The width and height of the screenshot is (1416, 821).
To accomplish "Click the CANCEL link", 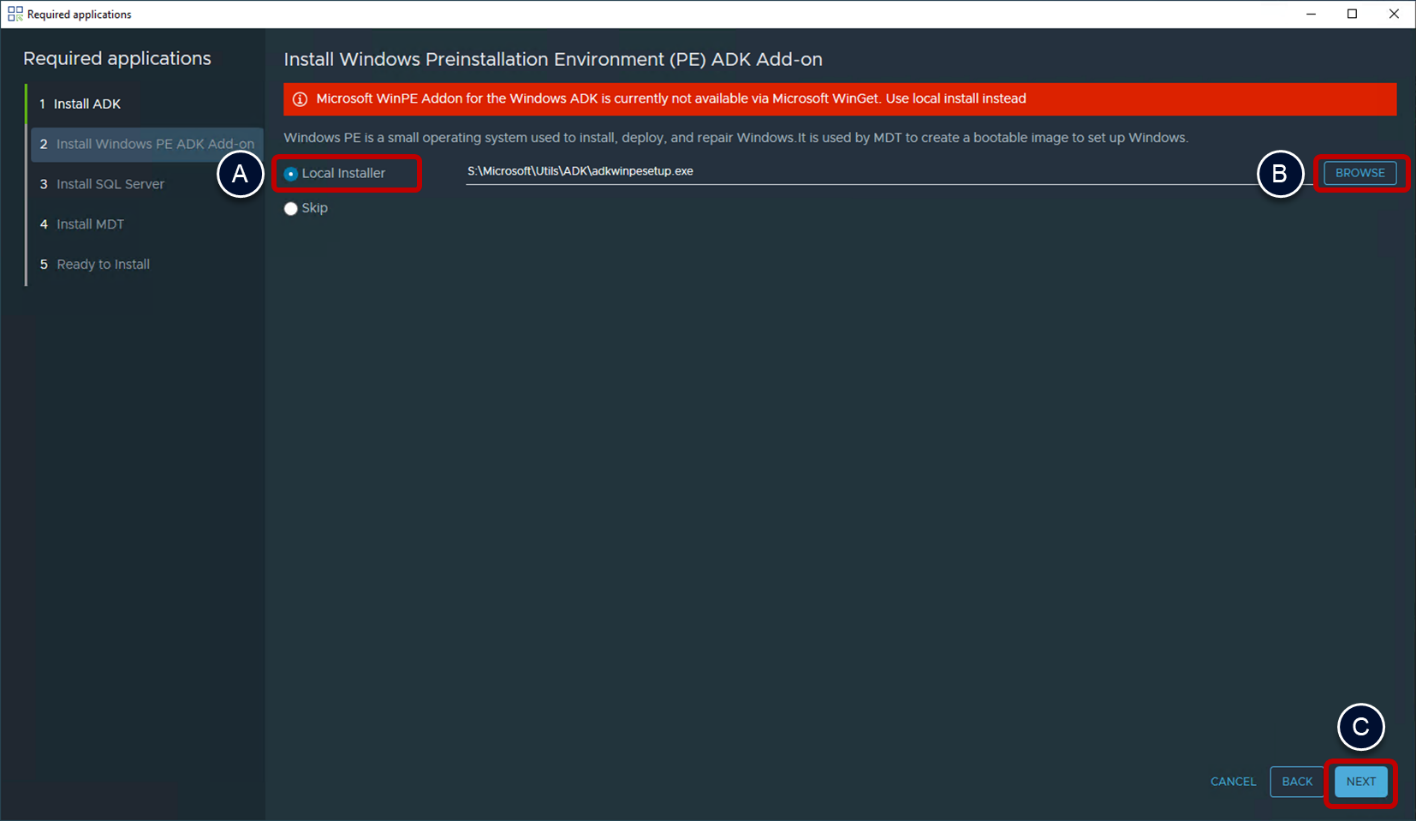I will (1233, 782).
